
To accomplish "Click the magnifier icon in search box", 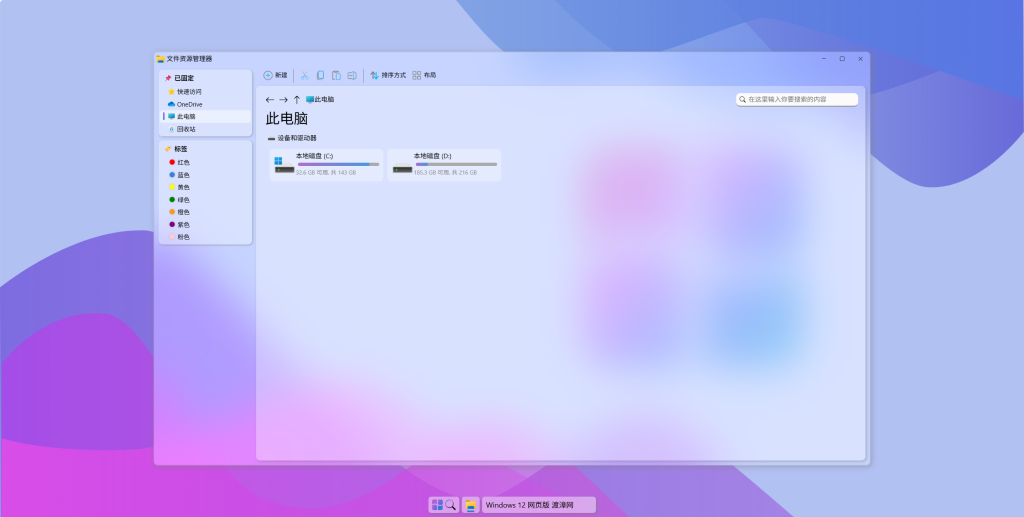I will 743,99.
